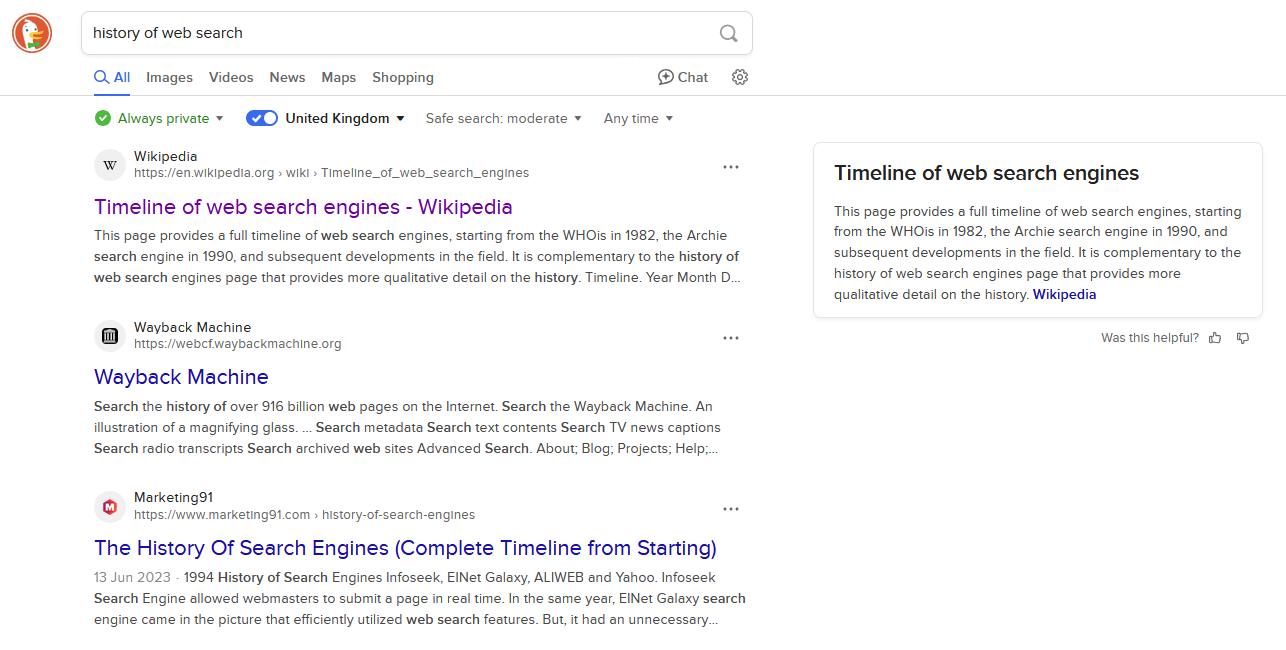
Task: Open the settings gear icon
Action: [x=740, y=77]
